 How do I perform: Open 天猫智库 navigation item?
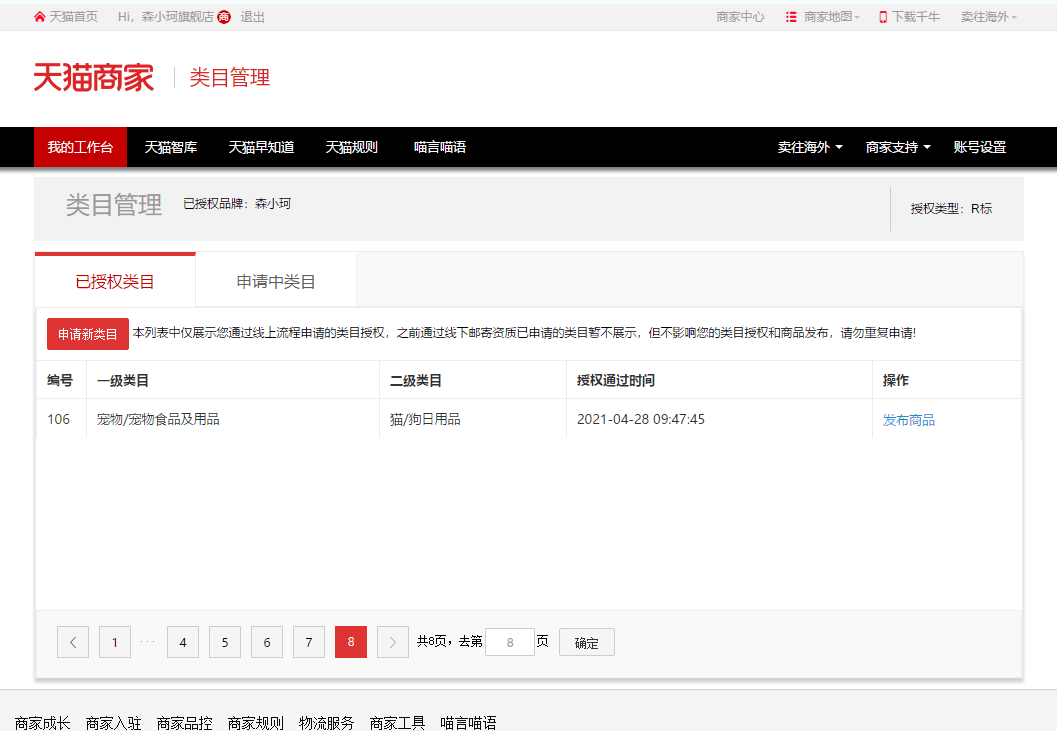[x=171, y=147]
